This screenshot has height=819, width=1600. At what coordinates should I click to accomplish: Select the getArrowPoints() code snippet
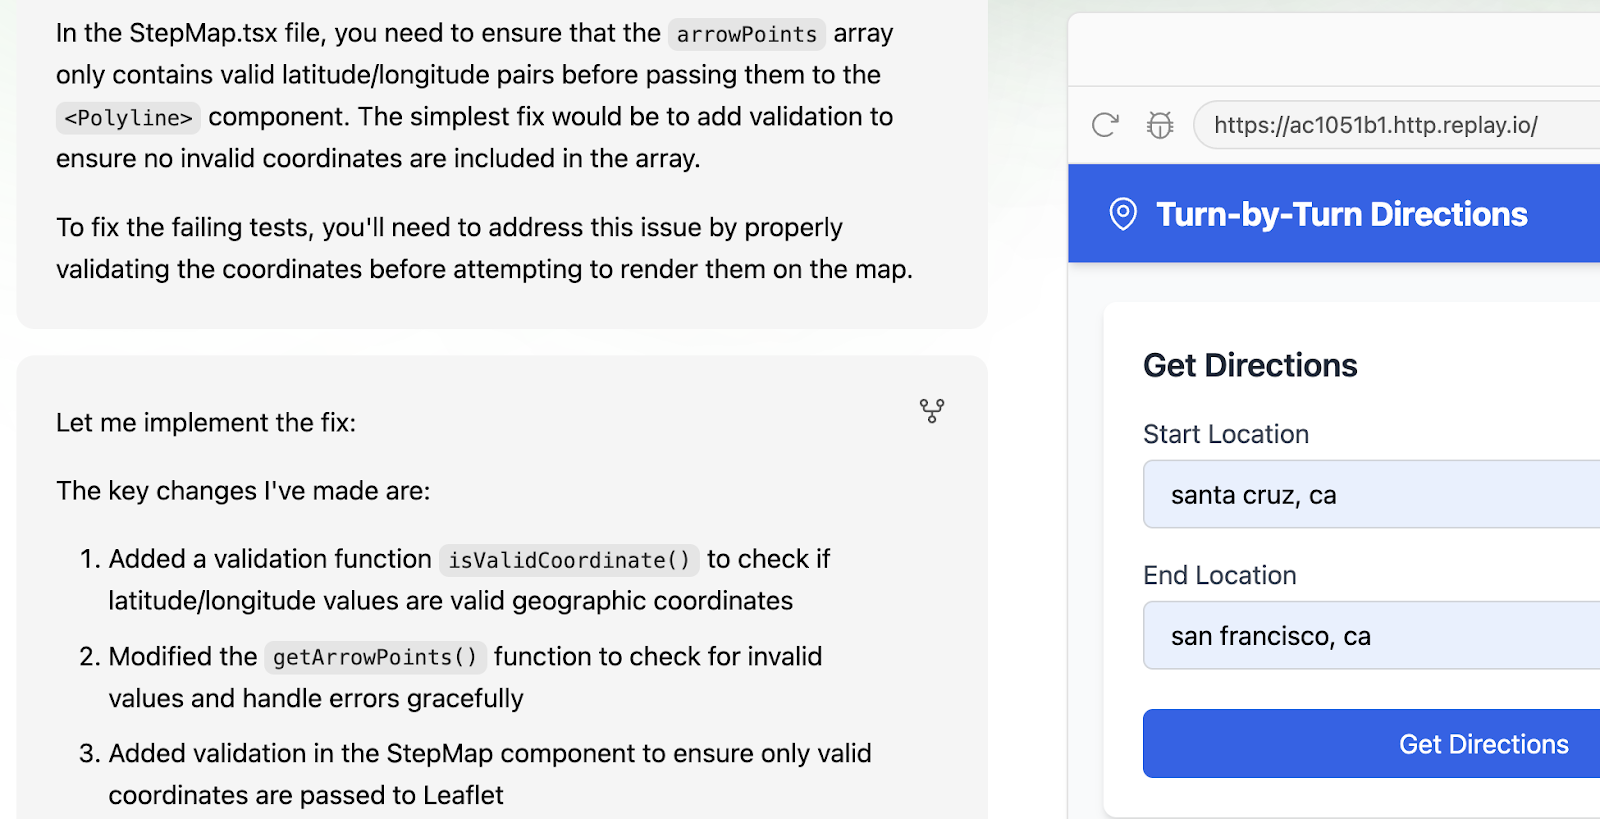click(375, 657)
